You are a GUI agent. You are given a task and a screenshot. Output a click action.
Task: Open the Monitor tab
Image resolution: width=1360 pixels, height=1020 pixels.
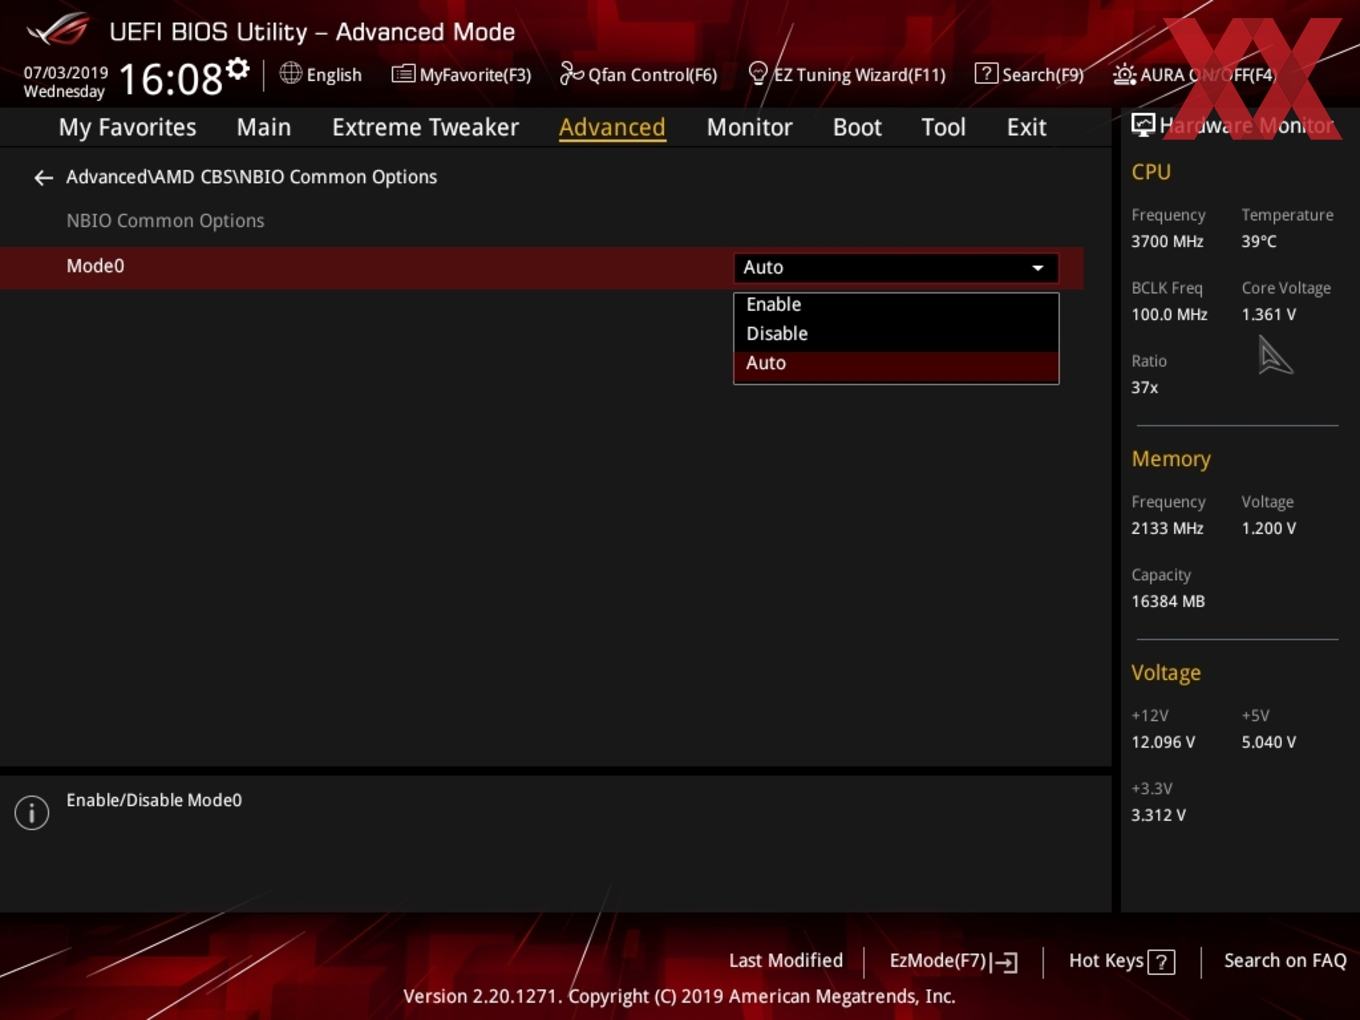pos(749,127)
